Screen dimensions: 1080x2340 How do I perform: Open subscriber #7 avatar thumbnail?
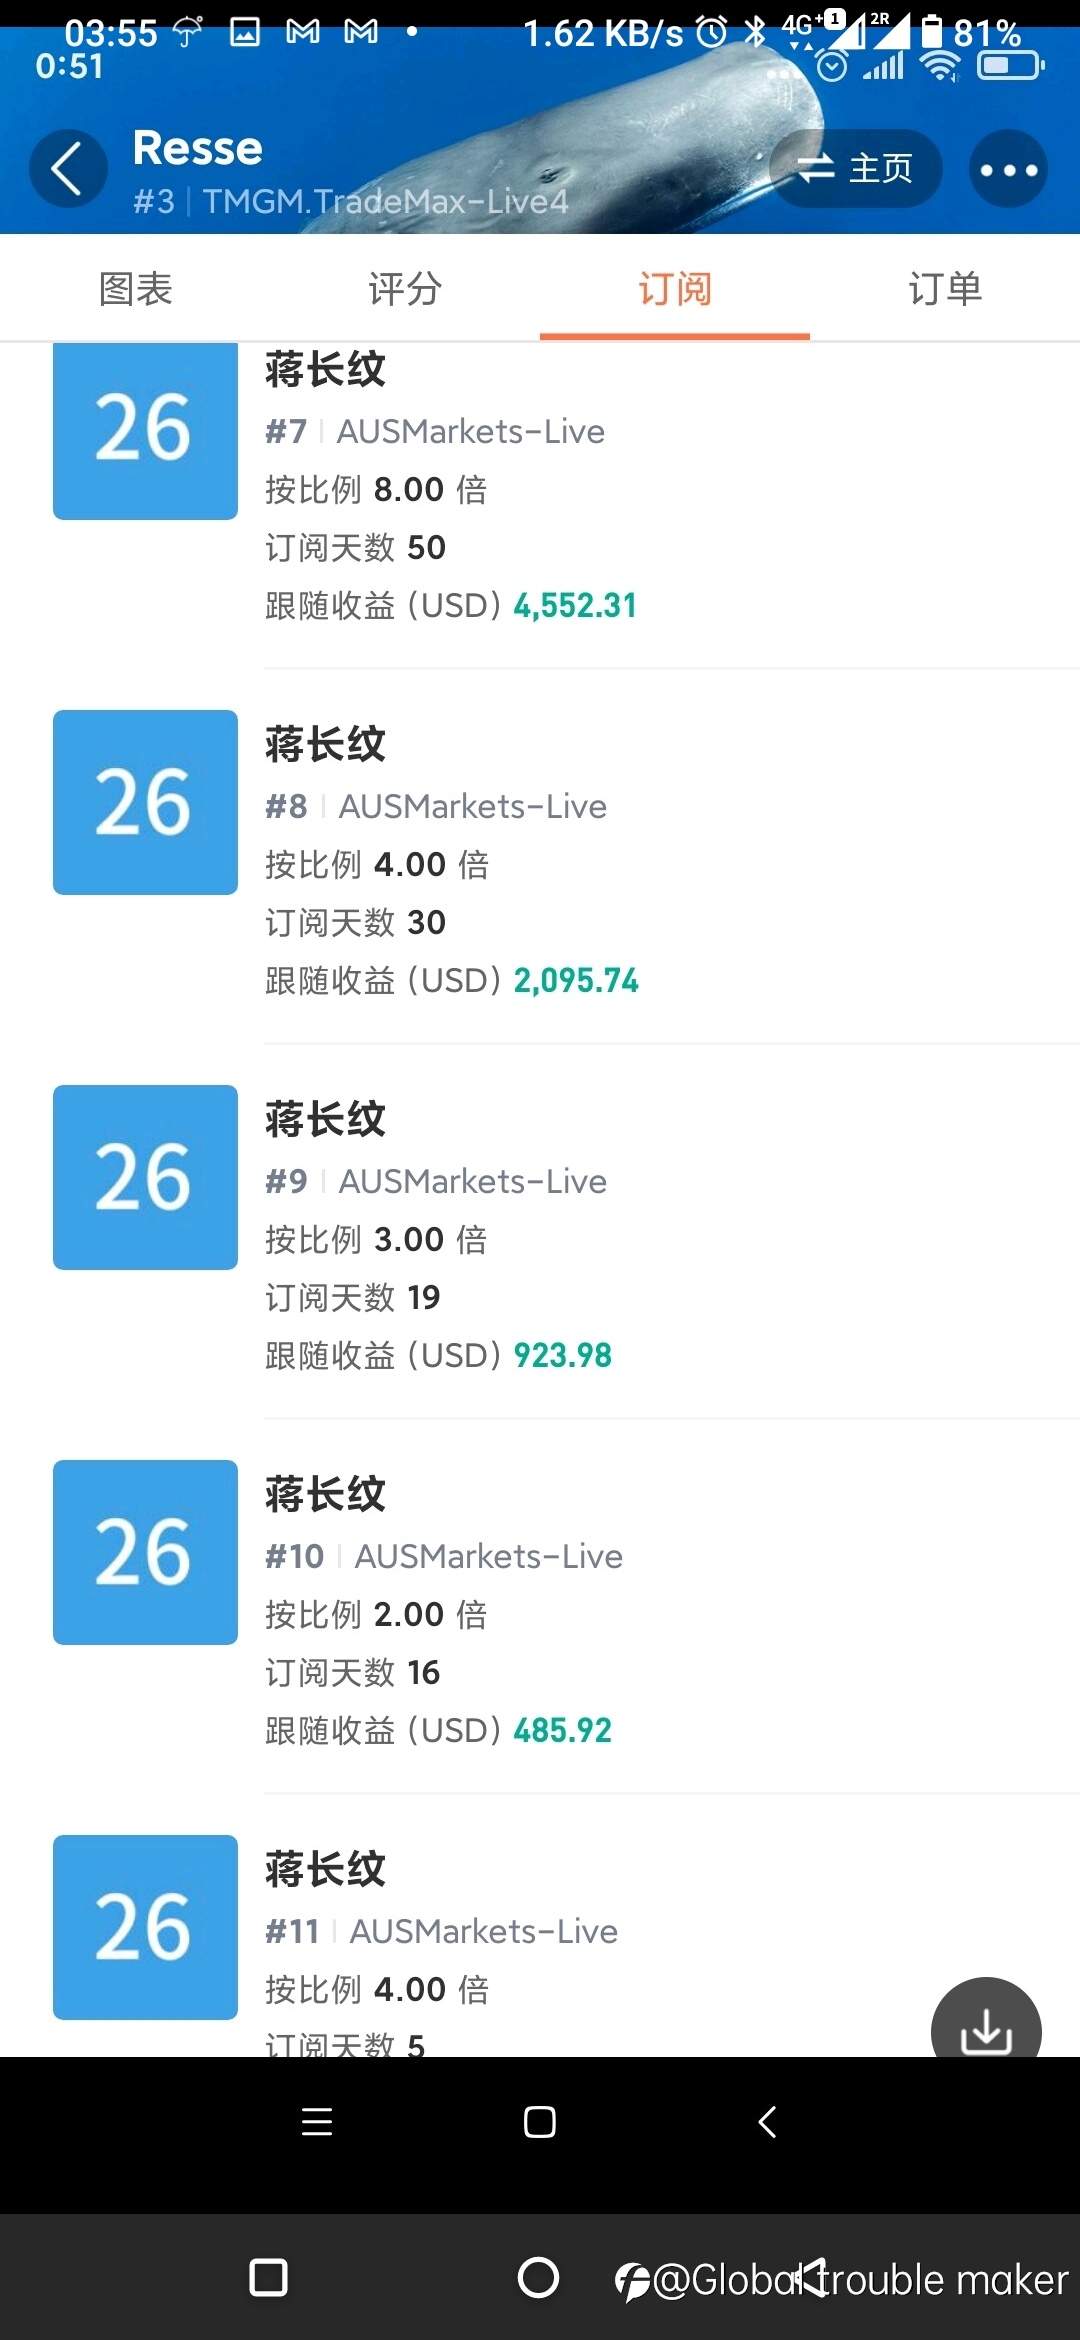[145, 430]
